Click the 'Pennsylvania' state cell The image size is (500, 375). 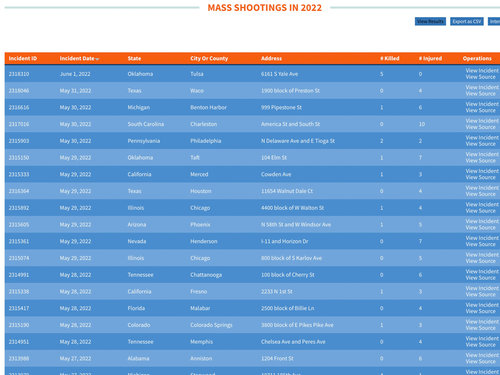click(144, 141)
